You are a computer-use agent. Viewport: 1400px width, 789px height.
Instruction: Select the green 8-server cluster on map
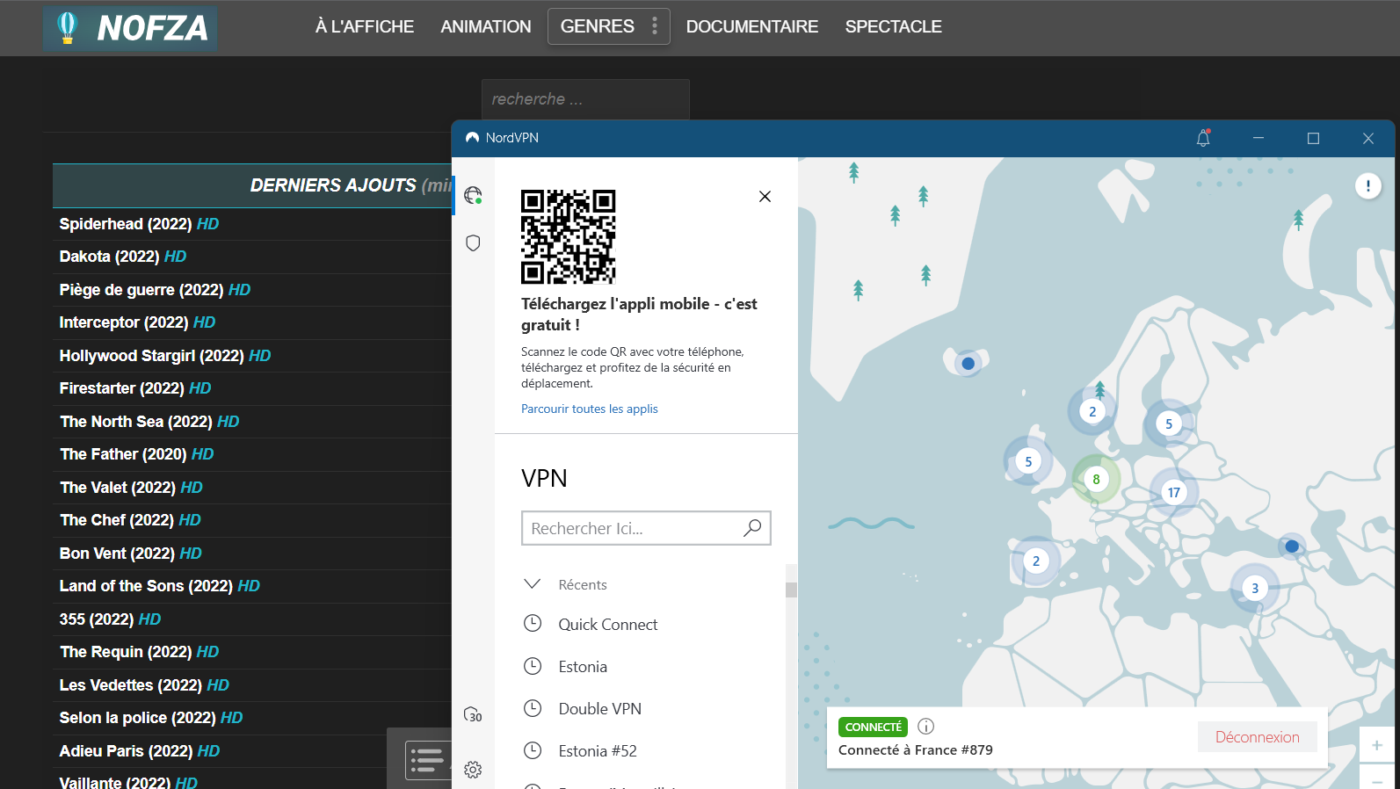tap(1096, 479)
